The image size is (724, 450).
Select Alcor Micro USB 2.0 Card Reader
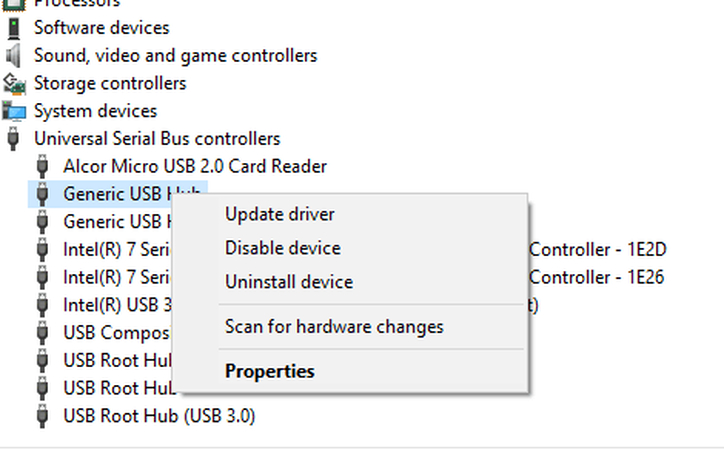pyautogui.click(x=195, y=166)
